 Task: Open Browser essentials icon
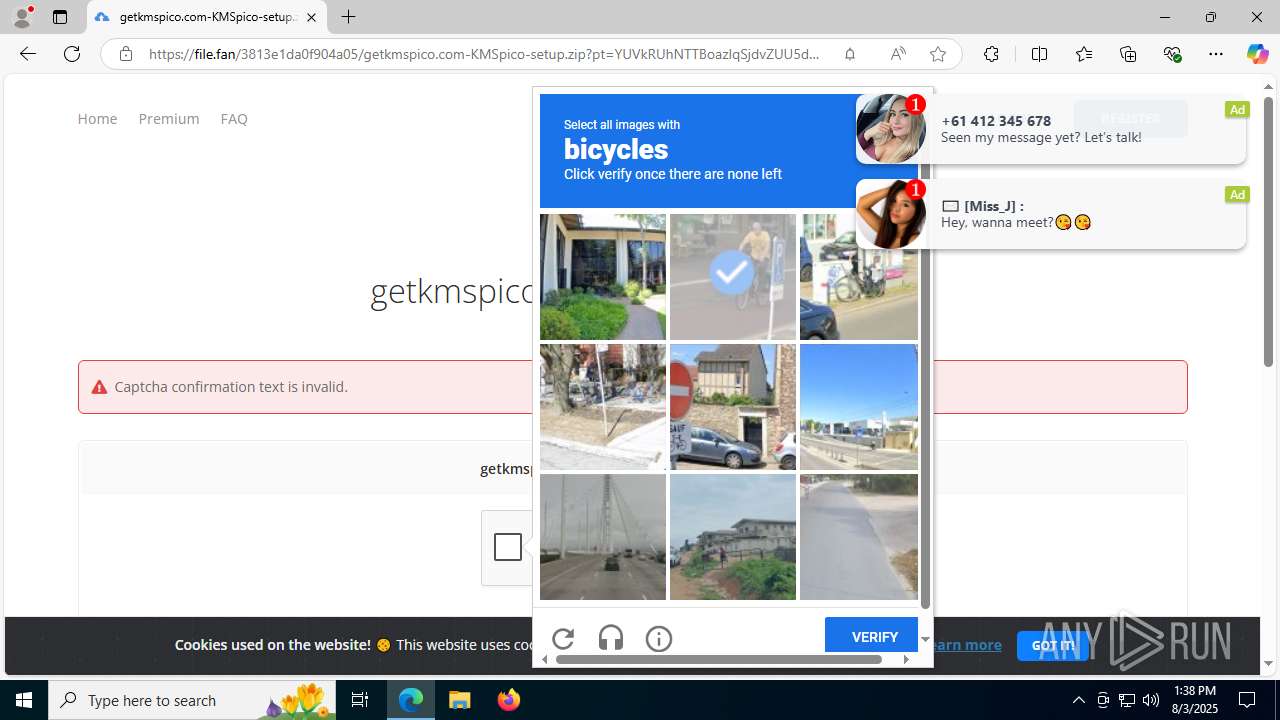1172,54
